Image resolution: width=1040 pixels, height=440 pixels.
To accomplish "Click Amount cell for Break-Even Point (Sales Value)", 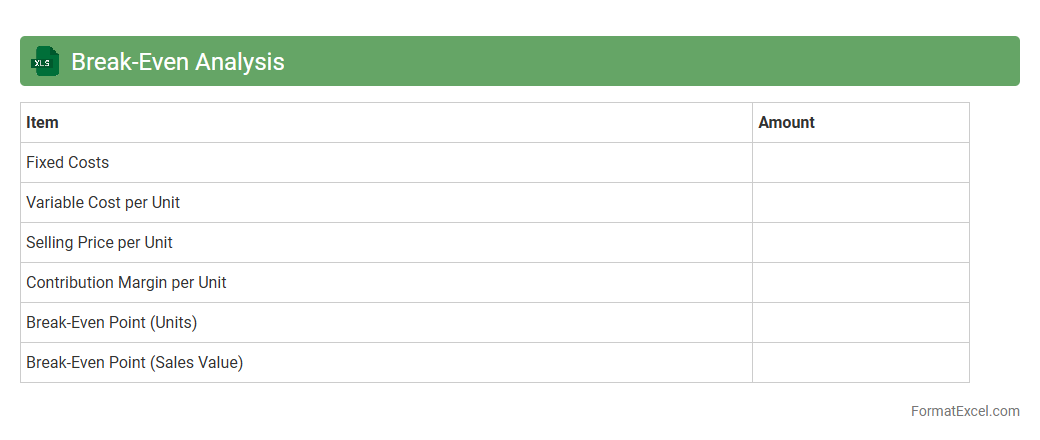I will [x=860, y=363].
